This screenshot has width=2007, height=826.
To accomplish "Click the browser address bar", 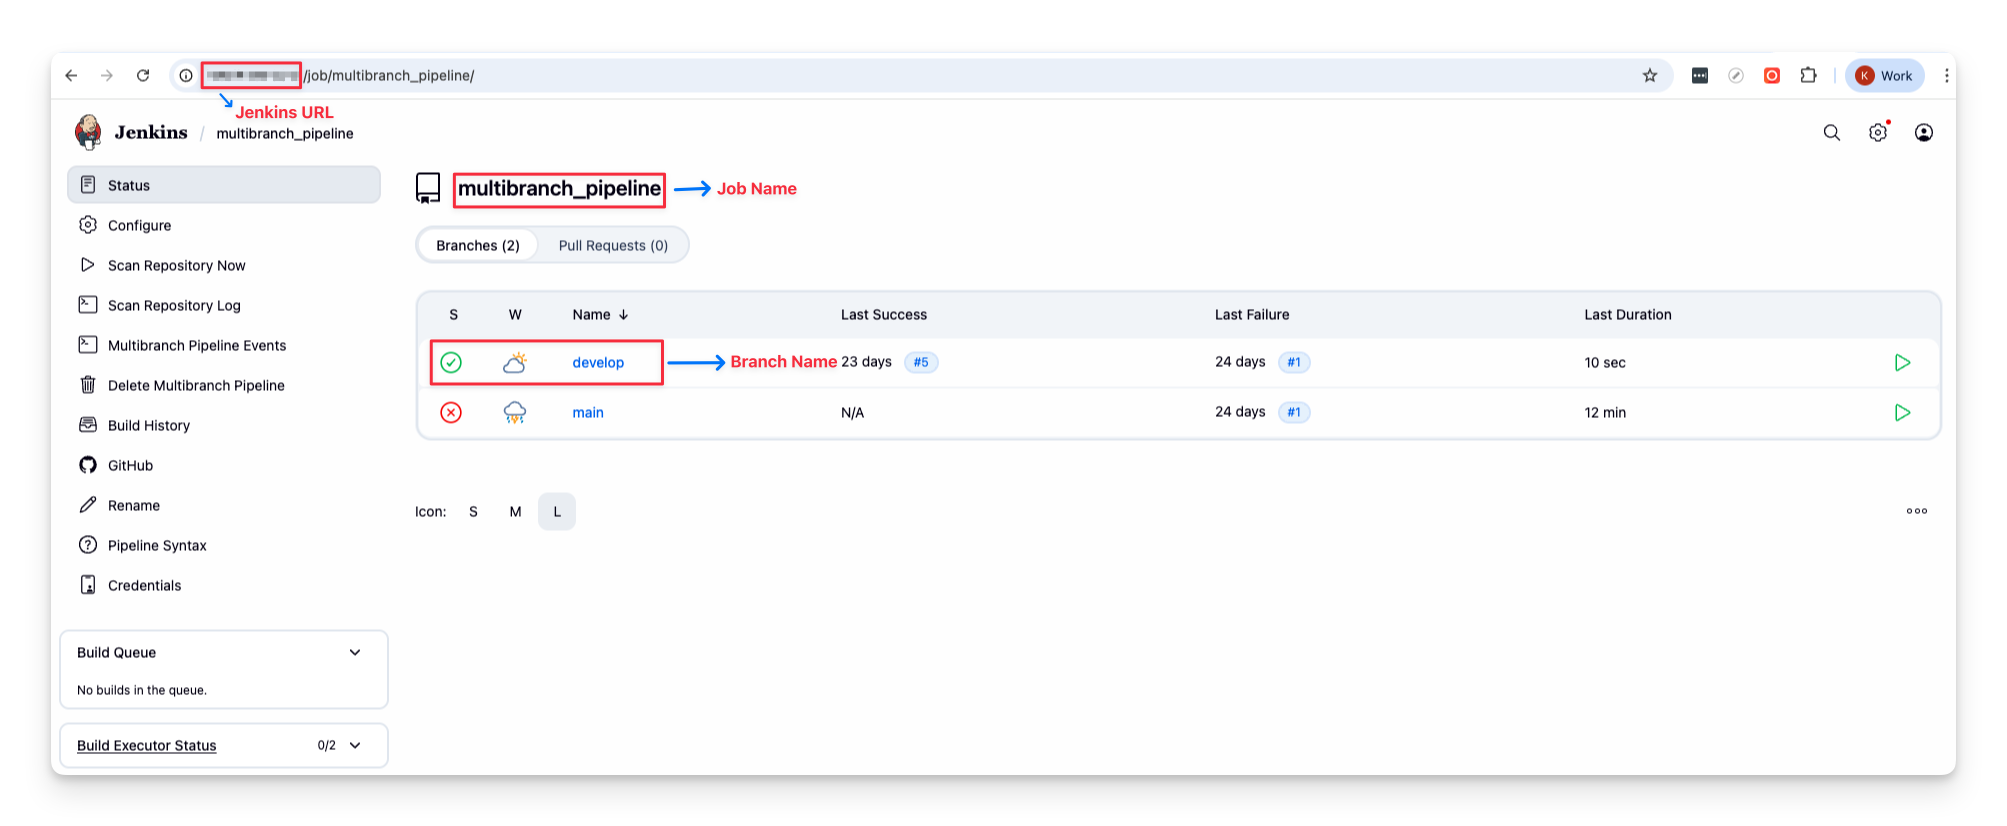I will [900, 76].
